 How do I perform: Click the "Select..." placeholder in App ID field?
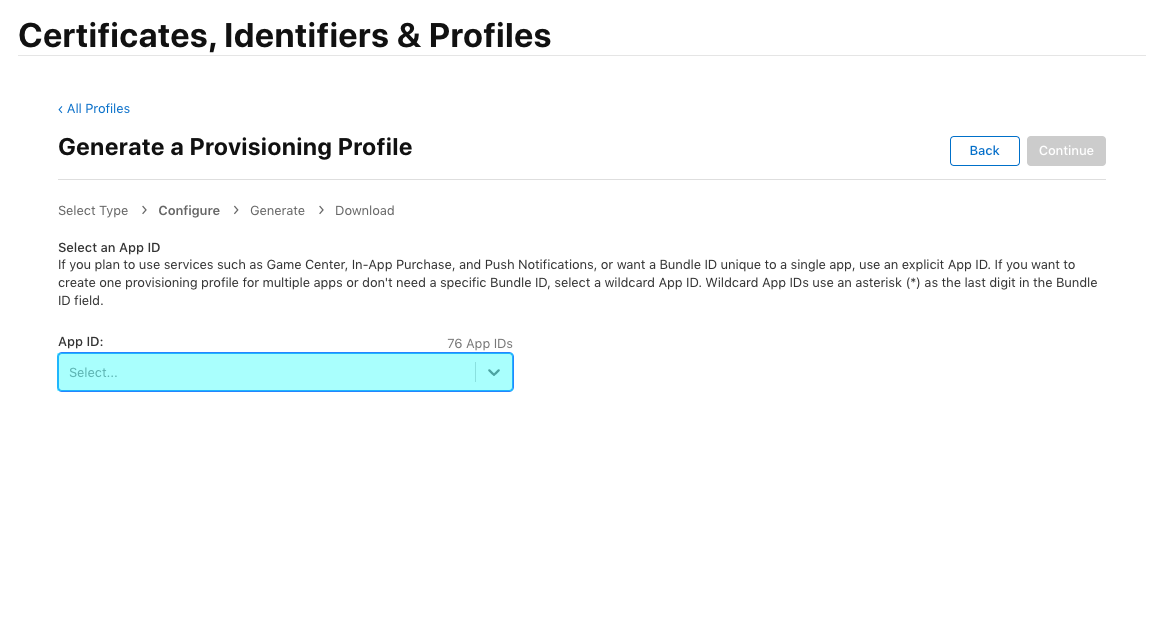(94, 372)
